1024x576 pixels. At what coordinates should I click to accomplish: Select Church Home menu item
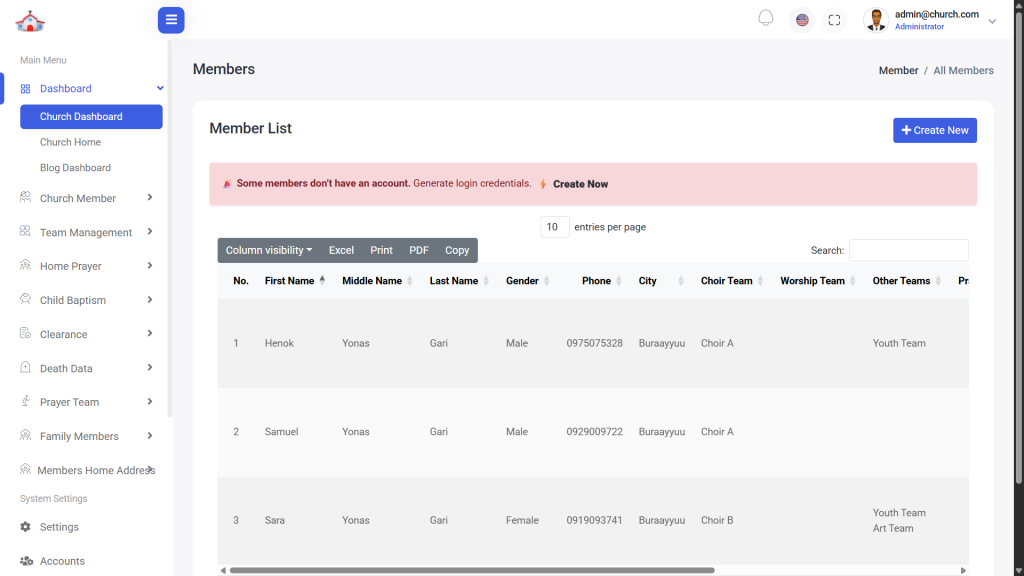coord(70,142)
